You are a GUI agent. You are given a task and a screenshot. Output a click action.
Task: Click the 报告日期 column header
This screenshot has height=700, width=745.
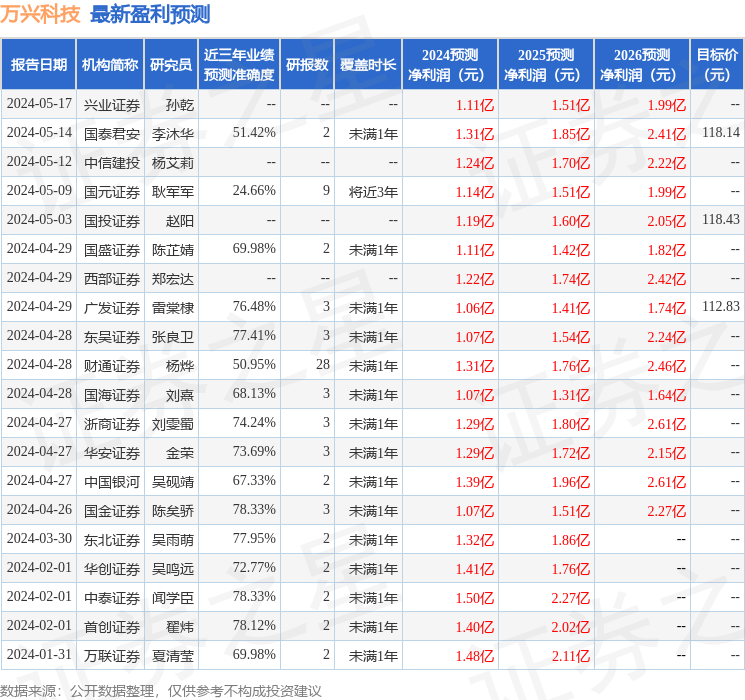(x=38, y=64)
